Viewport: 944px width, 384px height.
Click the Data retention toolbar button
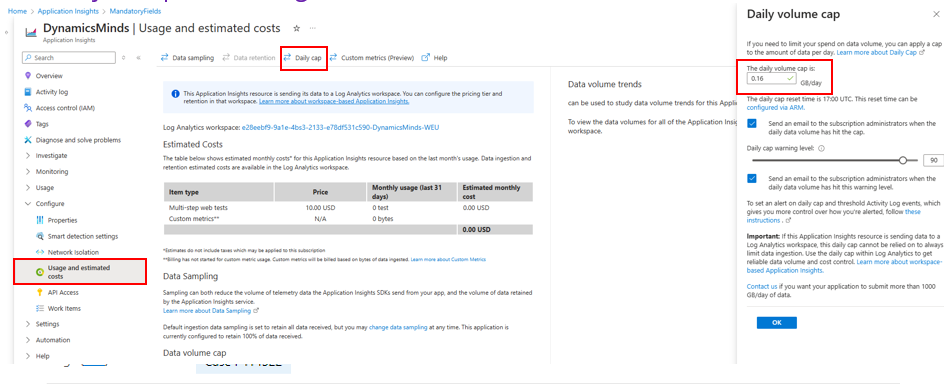pos(249,58)
